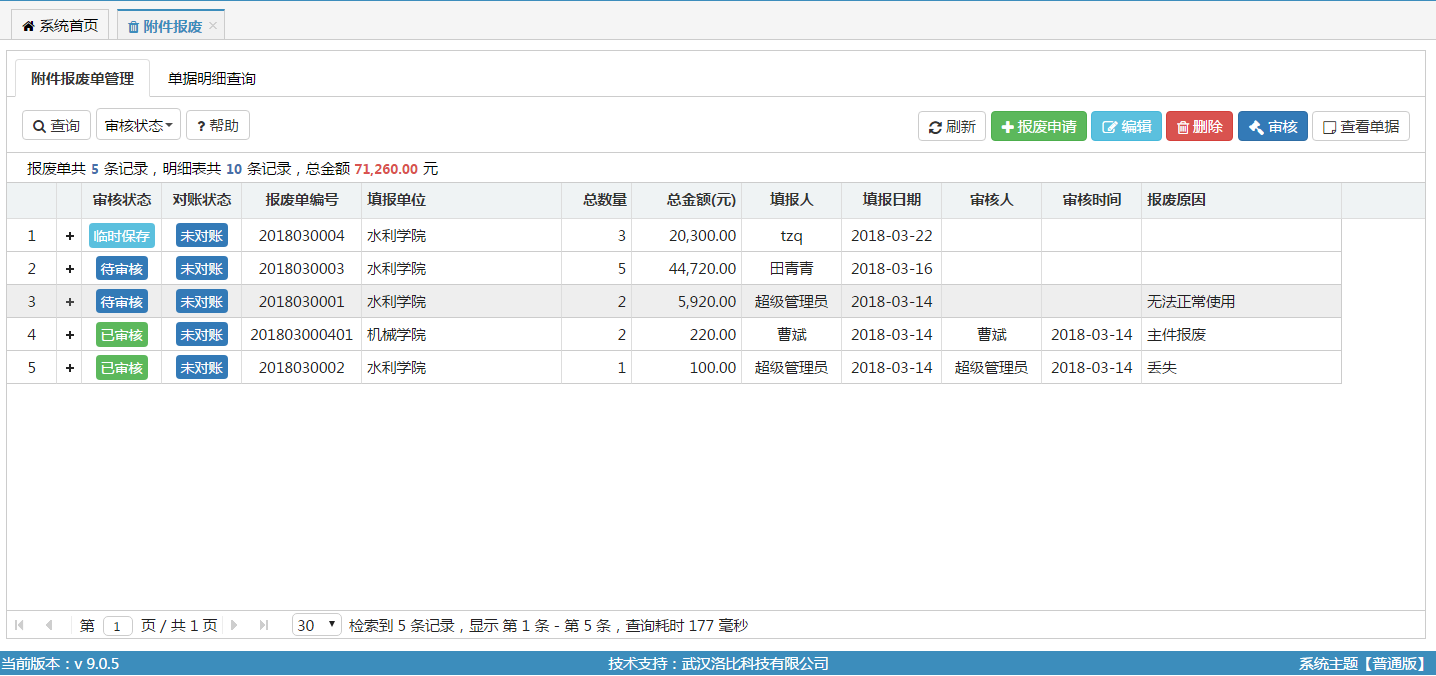Open the 查看单据 view document button
This screenshot has width=1436, height=676.
point(1360,127)
